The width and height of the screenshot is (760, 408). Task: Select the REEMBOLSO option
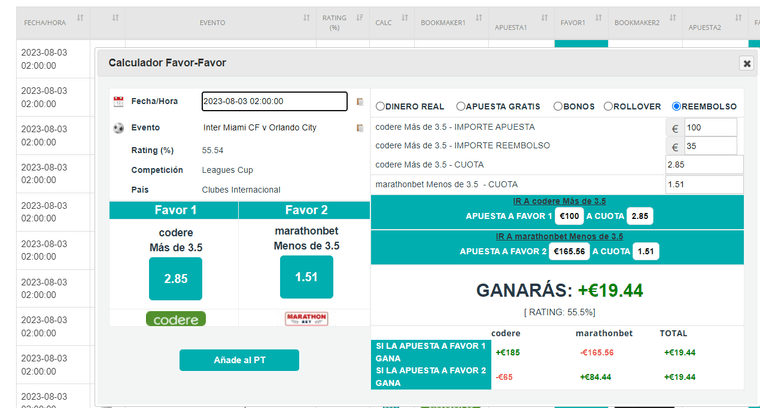tap(676, 106)
